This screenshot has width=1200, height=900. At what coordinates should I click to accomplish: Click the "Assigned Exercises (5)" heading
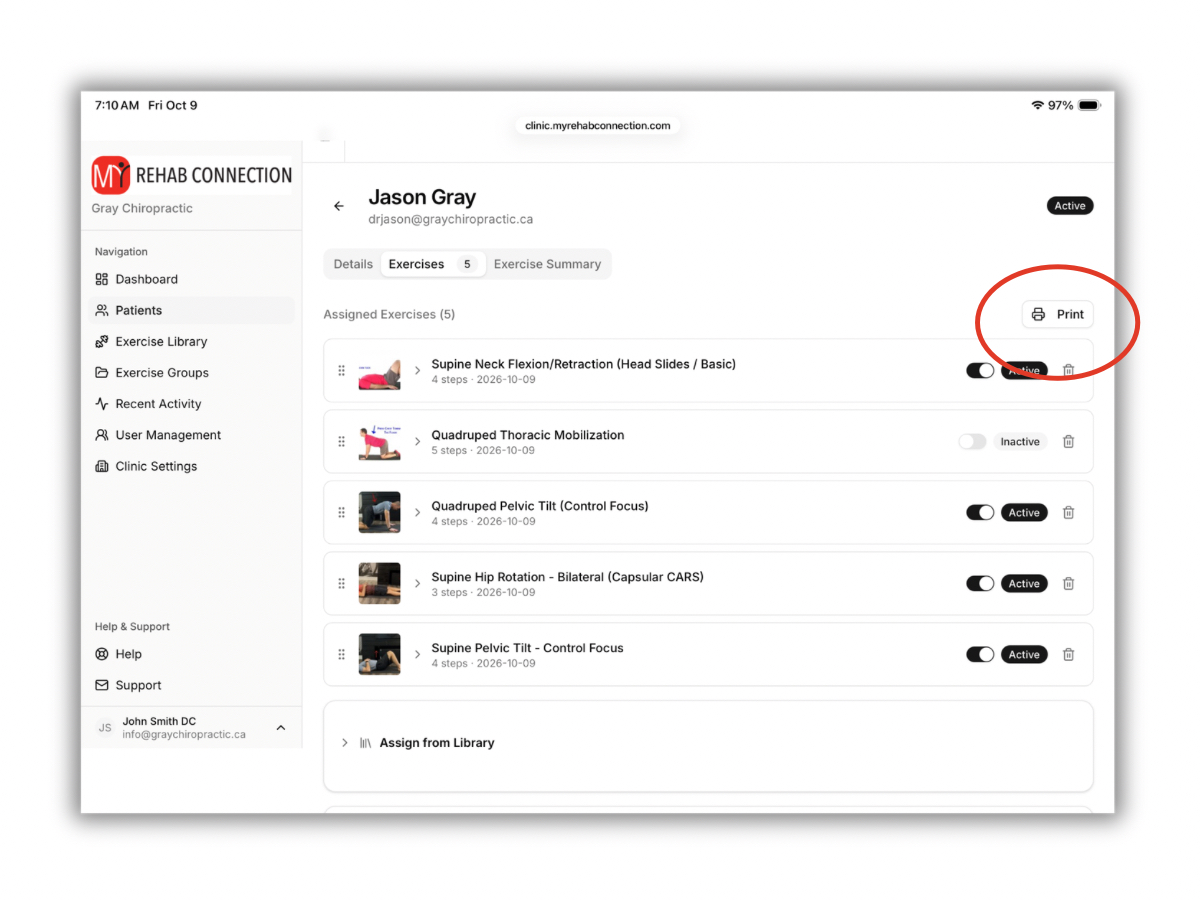tap(389, 314)
